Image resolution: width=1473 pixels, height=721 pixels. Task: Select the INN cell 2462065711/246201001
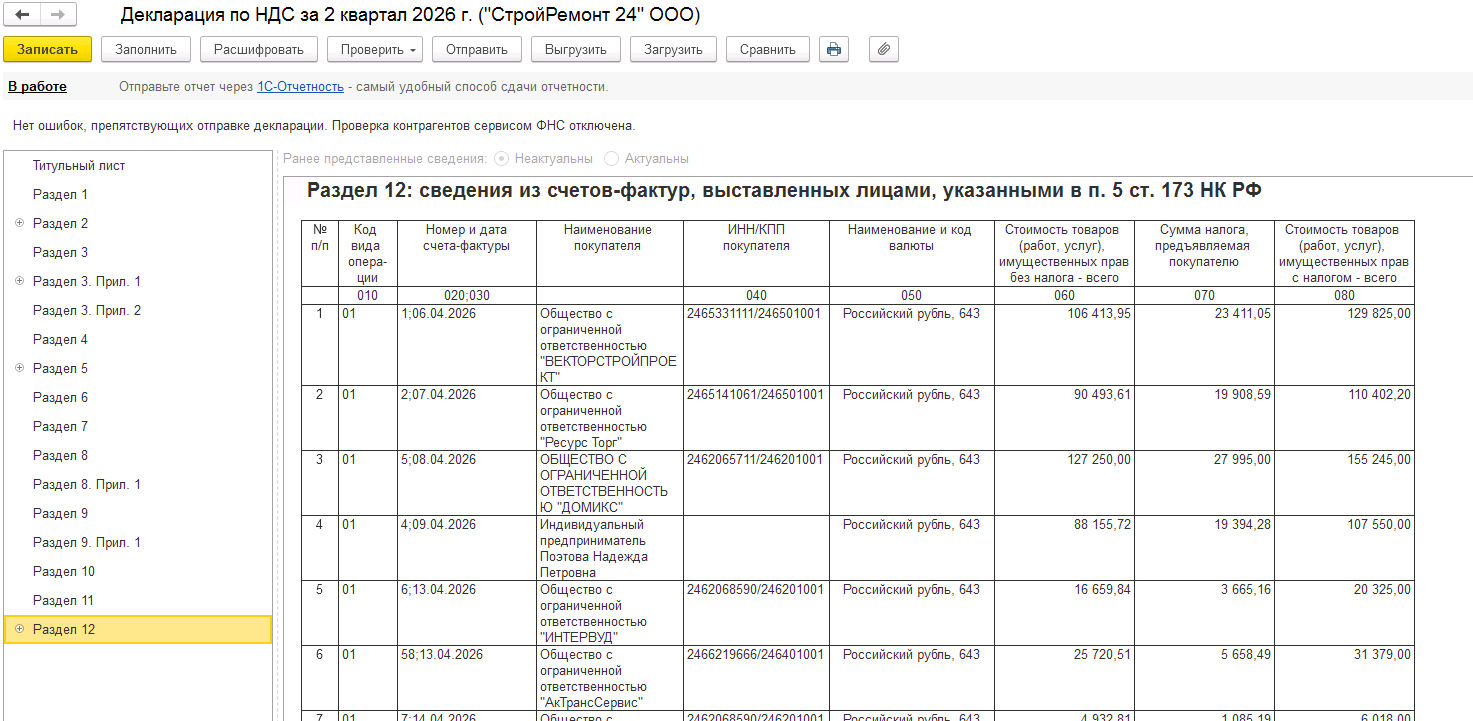click(x=756, y=483)
